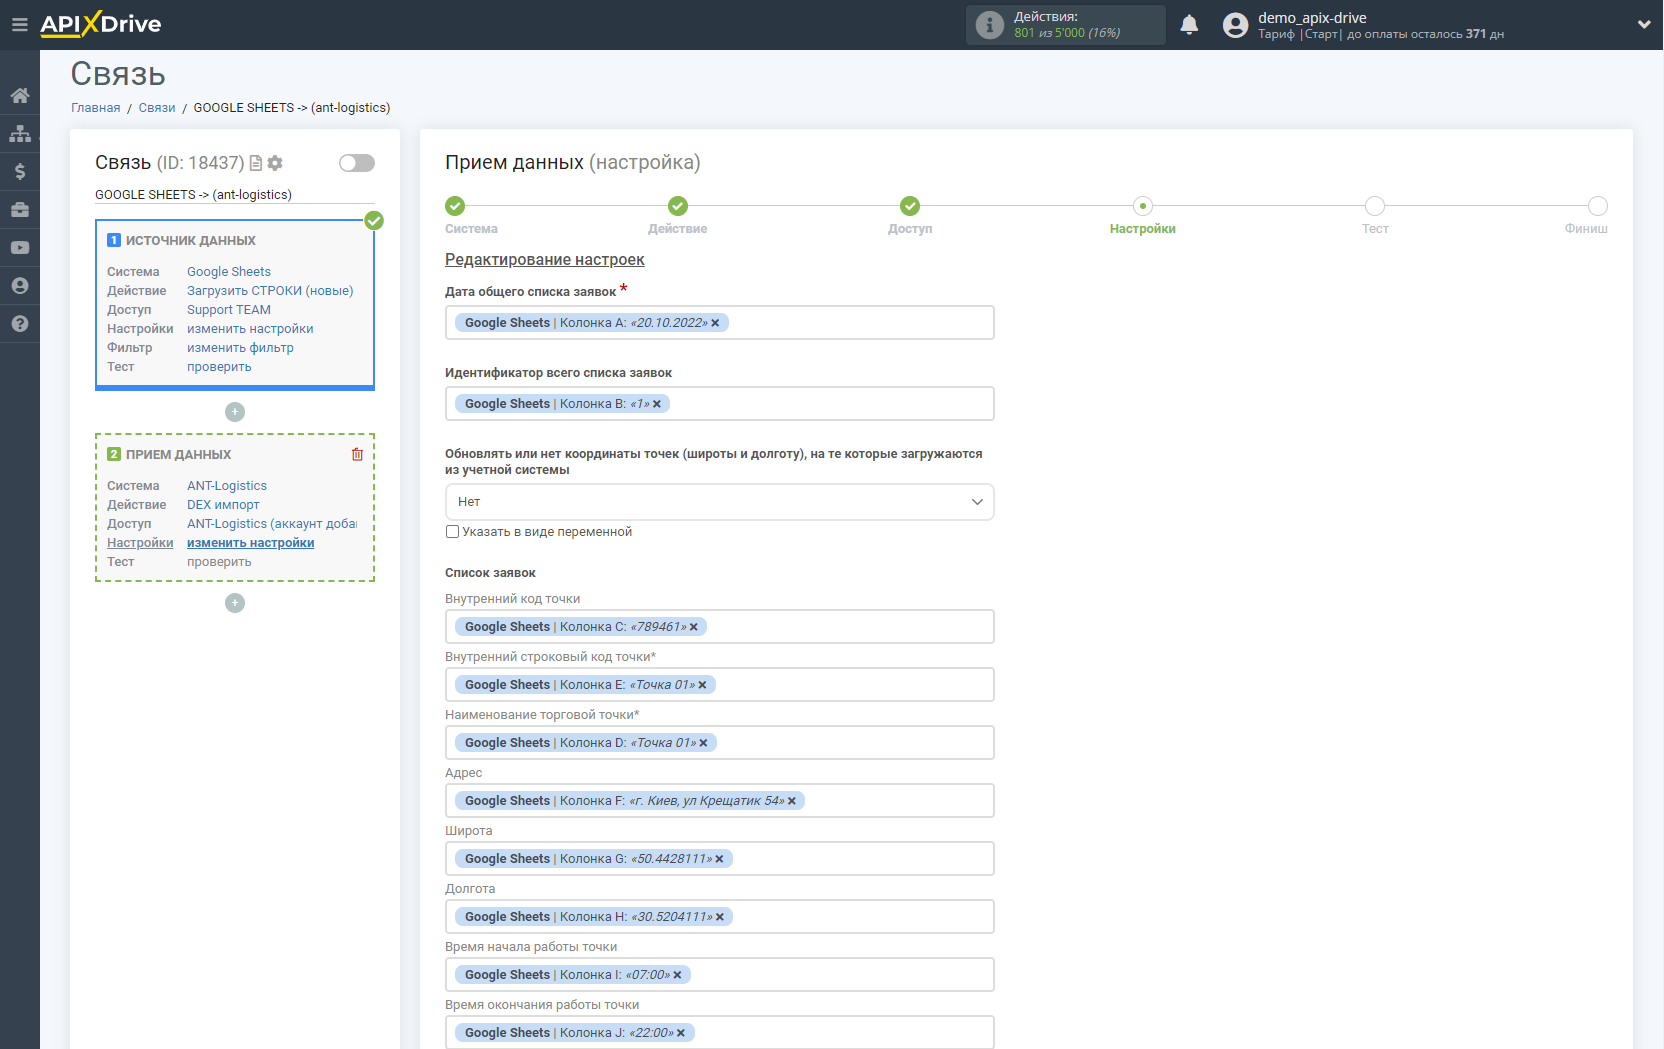Remove the Колонка G latitude tag
The height and width of the screenshot is (1049, 1664).
pyautogui.click(x=719, y=859)
